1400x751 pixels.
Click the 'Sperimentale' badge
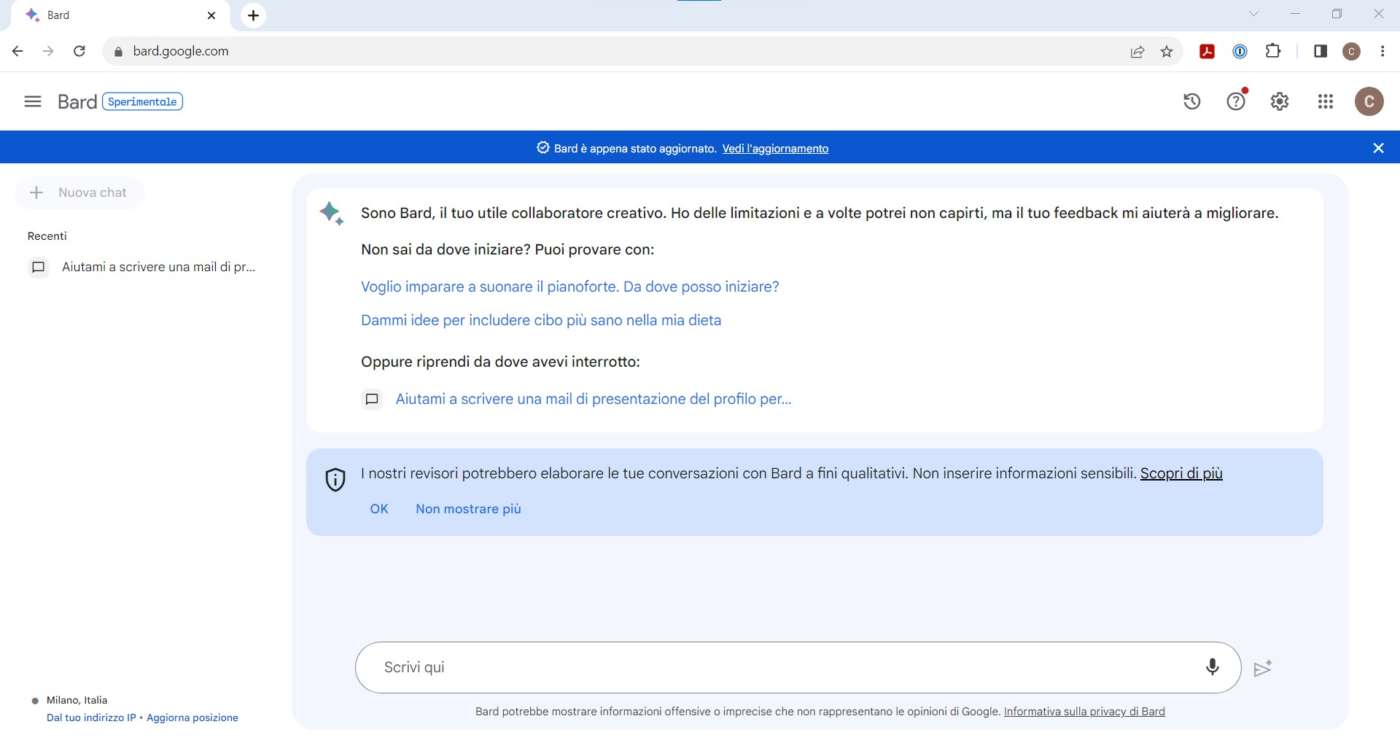click(142, 102)
